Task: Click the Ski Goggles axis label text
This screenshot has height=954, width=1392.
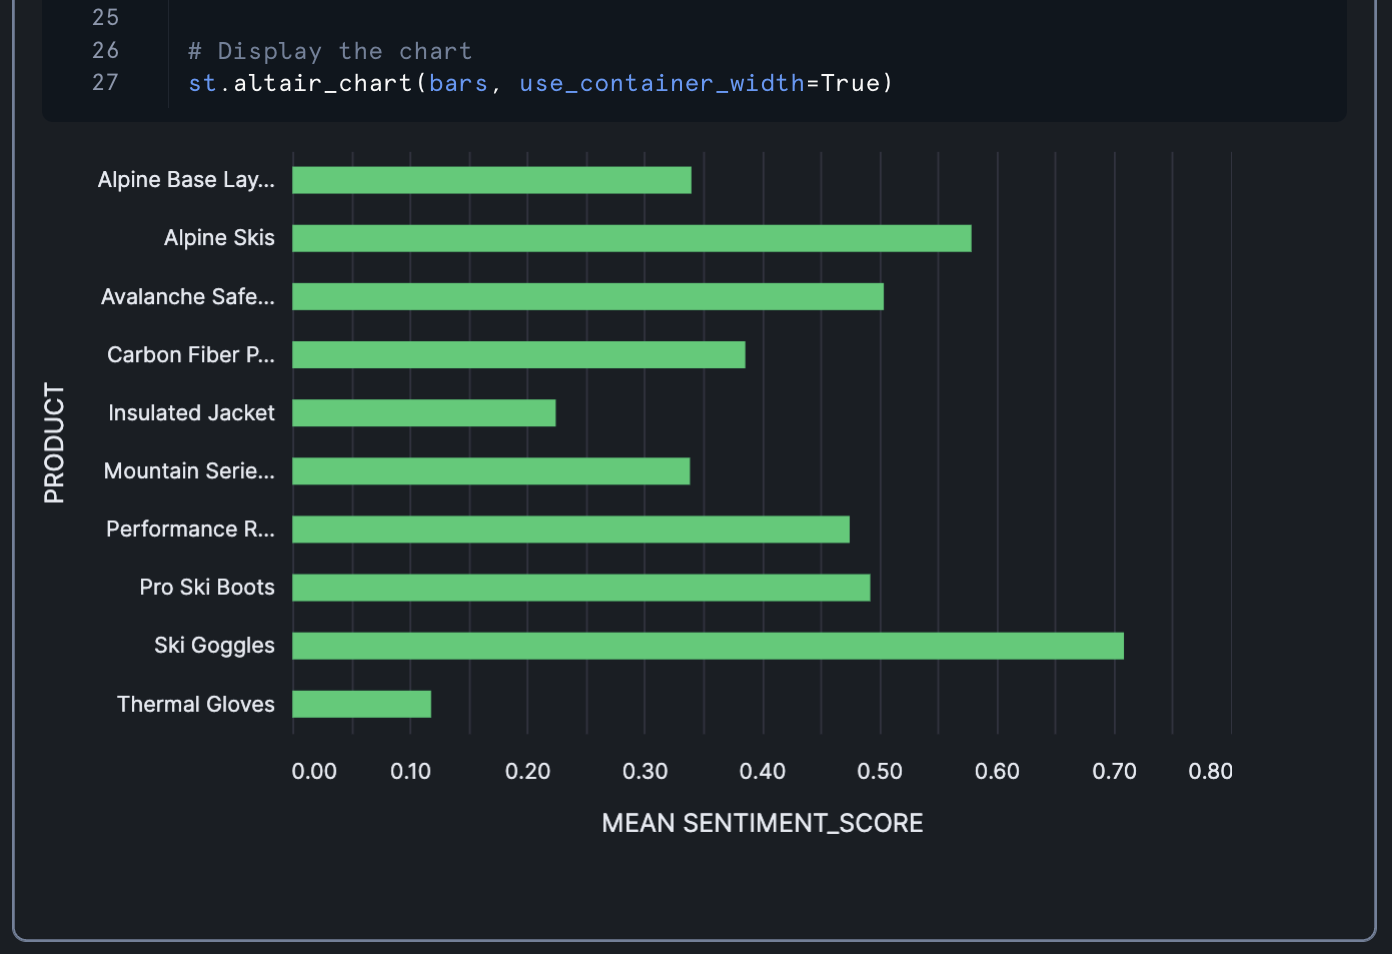Action: pos(214,646)
